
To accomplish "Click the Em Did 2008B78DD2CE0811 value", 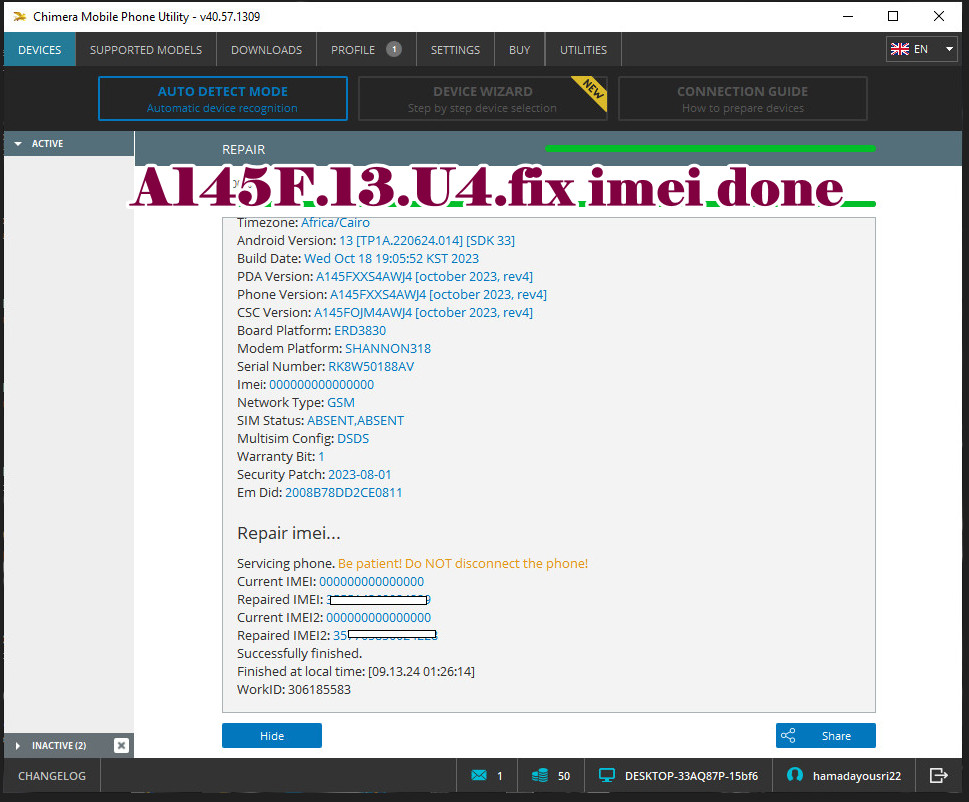I will point(343,492).
